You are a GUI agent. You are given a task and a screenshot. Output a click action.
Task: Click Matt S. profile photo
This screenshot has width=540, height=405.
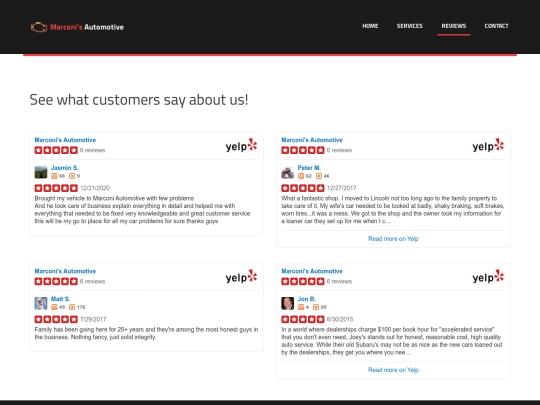(41, 303)
